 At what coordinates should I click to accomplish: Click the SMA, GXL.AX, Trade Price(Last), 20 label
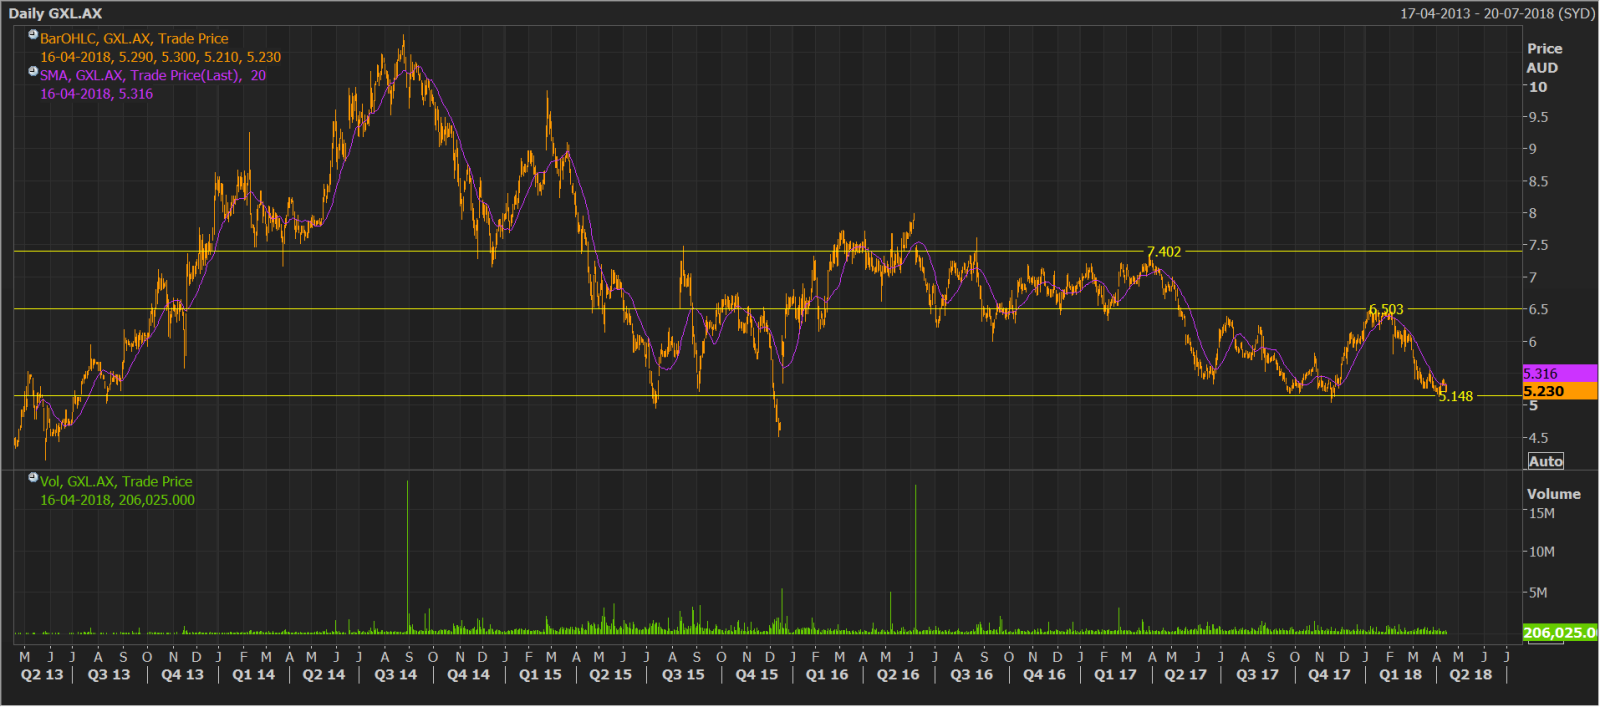click(153, 75)
